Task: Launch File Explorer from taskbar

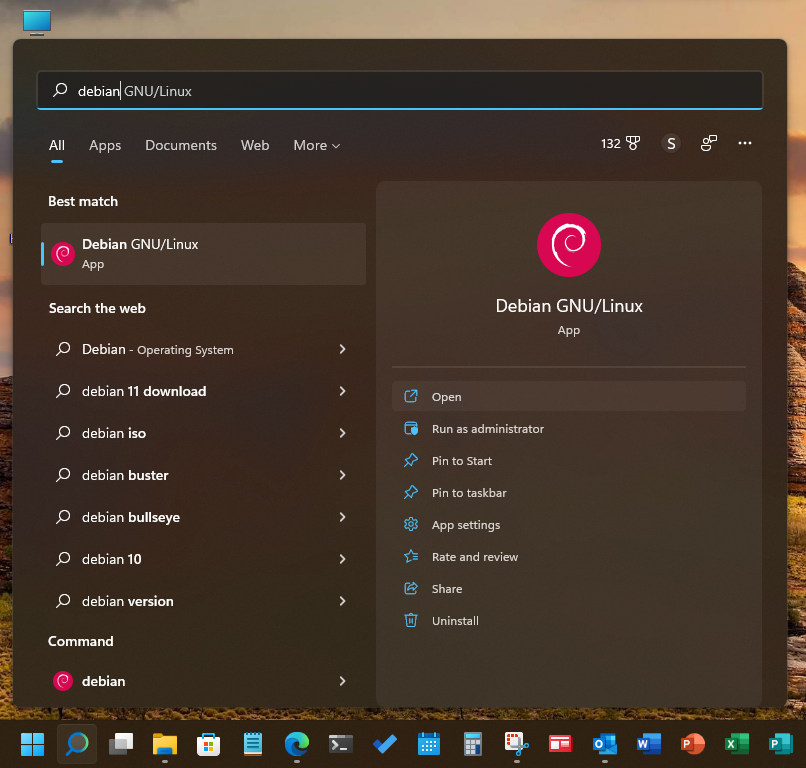Action: coord(165,744)
